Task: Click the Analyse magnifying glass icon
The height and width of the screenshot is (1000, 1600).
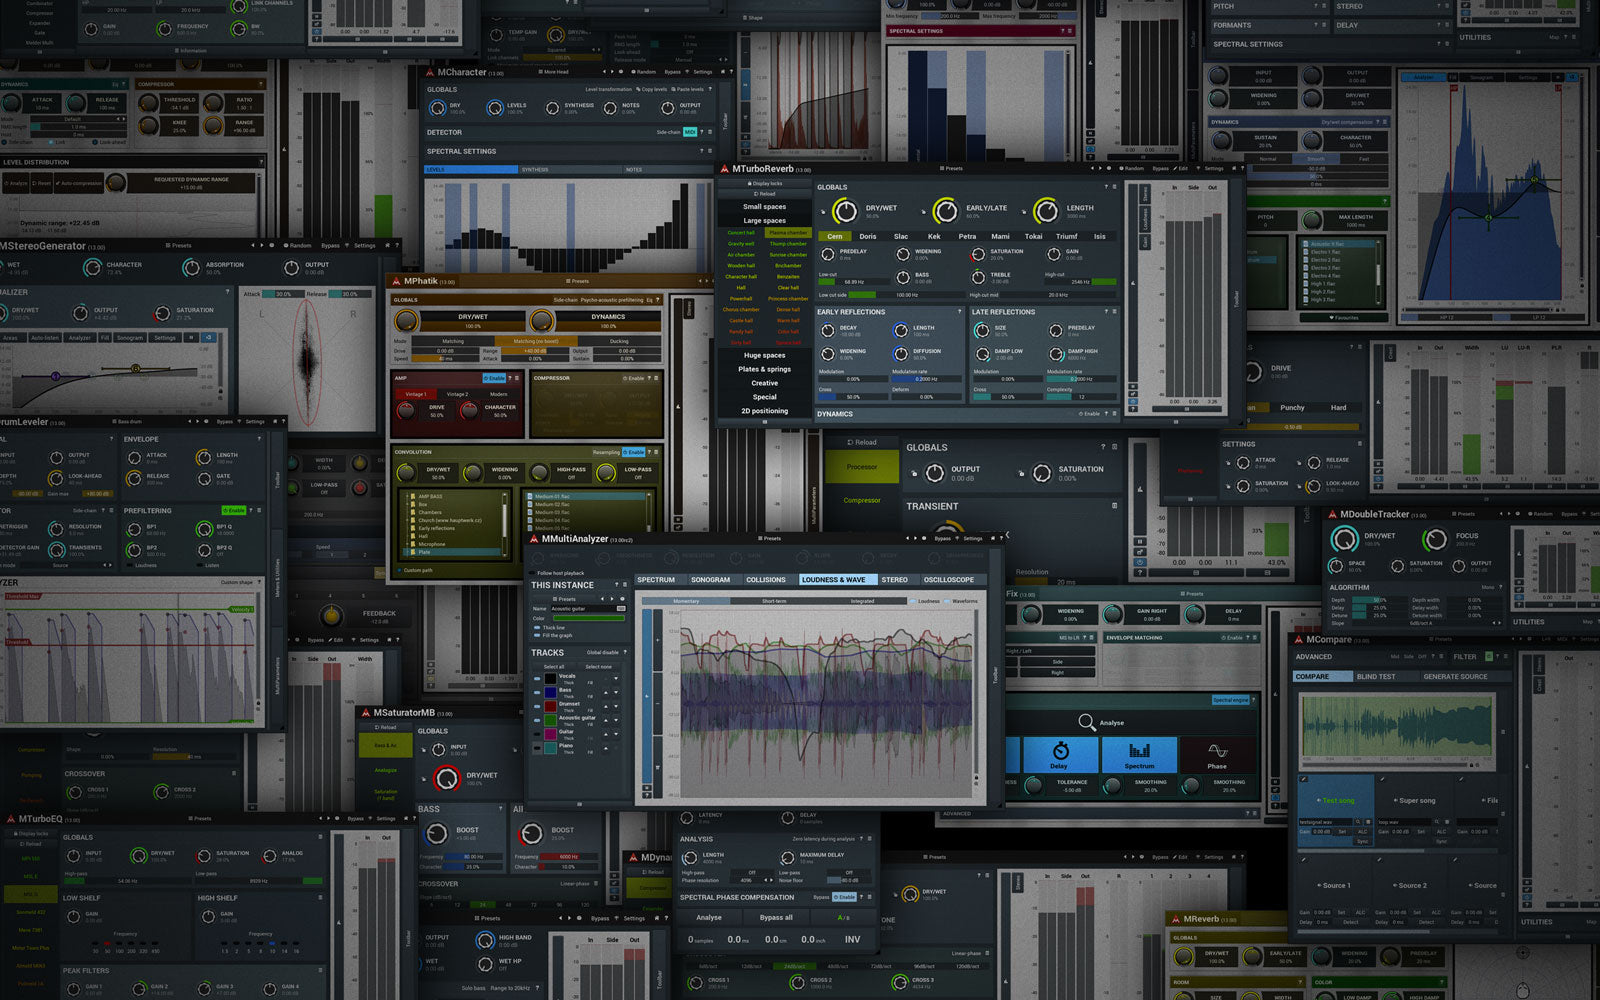Action: pos(1087,722)
